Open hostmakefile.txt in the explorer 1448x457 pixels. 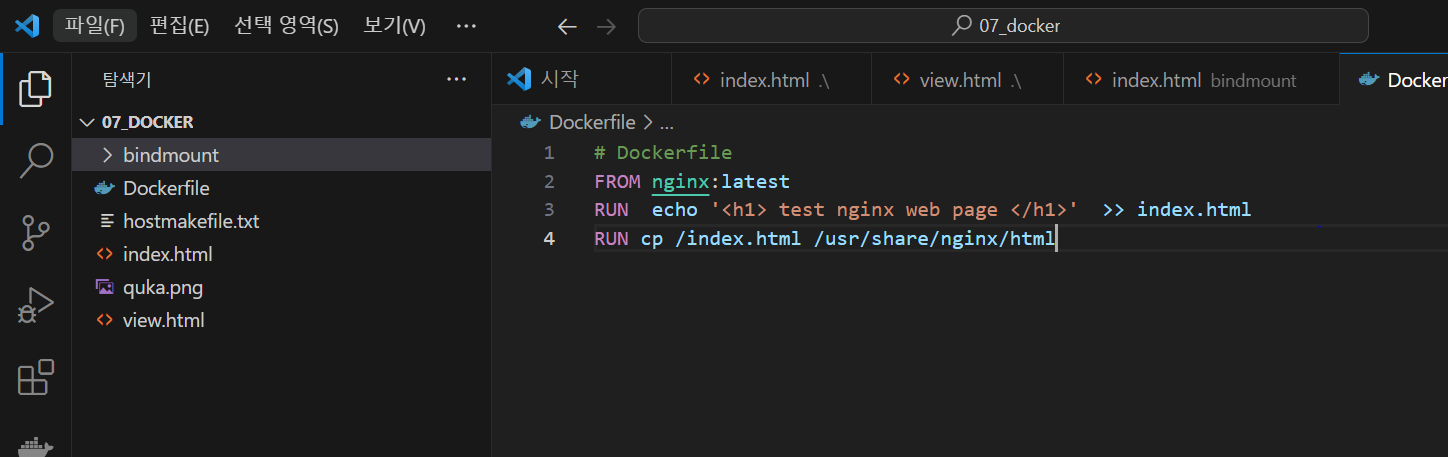pos(281,221)
